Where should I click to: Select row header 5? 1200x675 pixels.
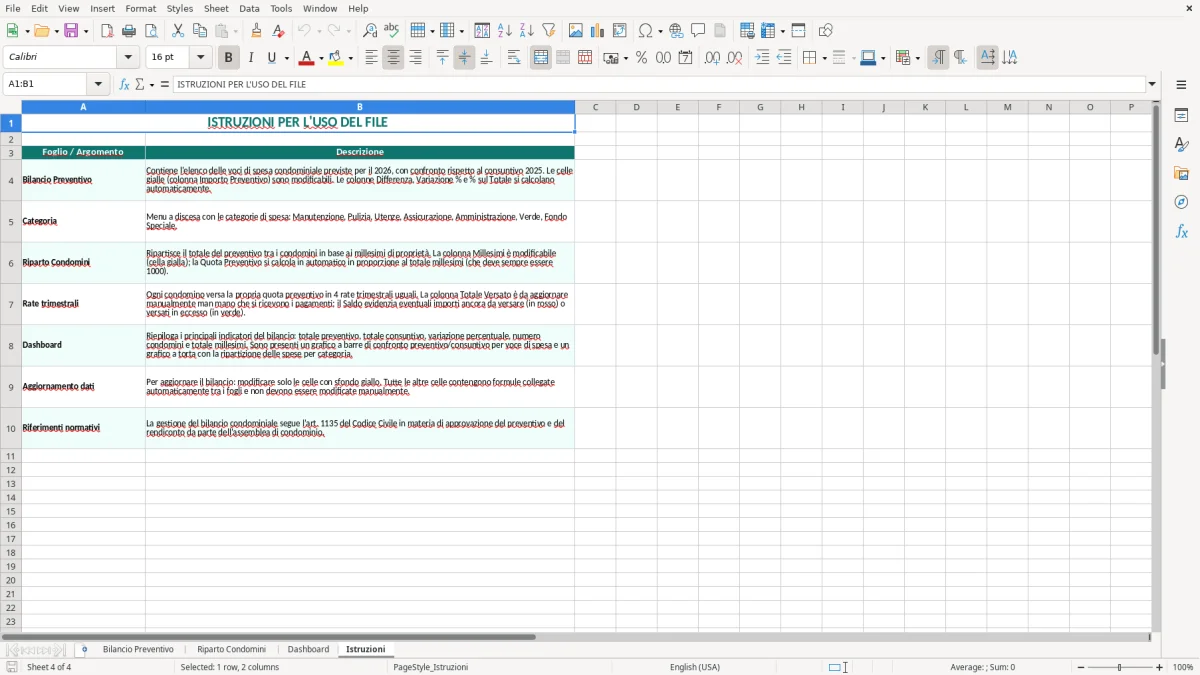pyautogui.click(x=11, y=222)
